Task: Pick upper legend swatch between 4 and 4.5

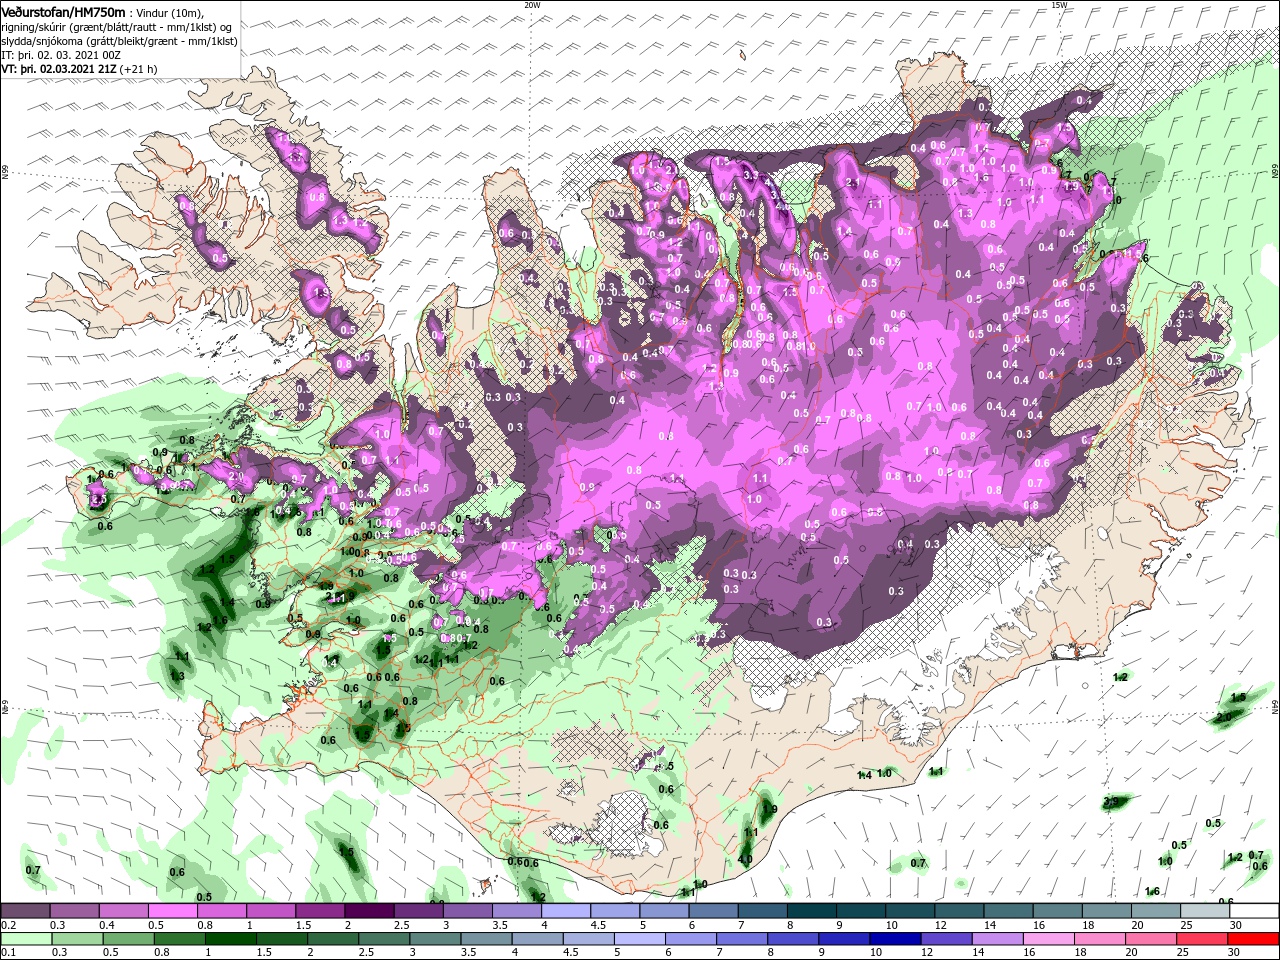Action: (x=565, y=910)
